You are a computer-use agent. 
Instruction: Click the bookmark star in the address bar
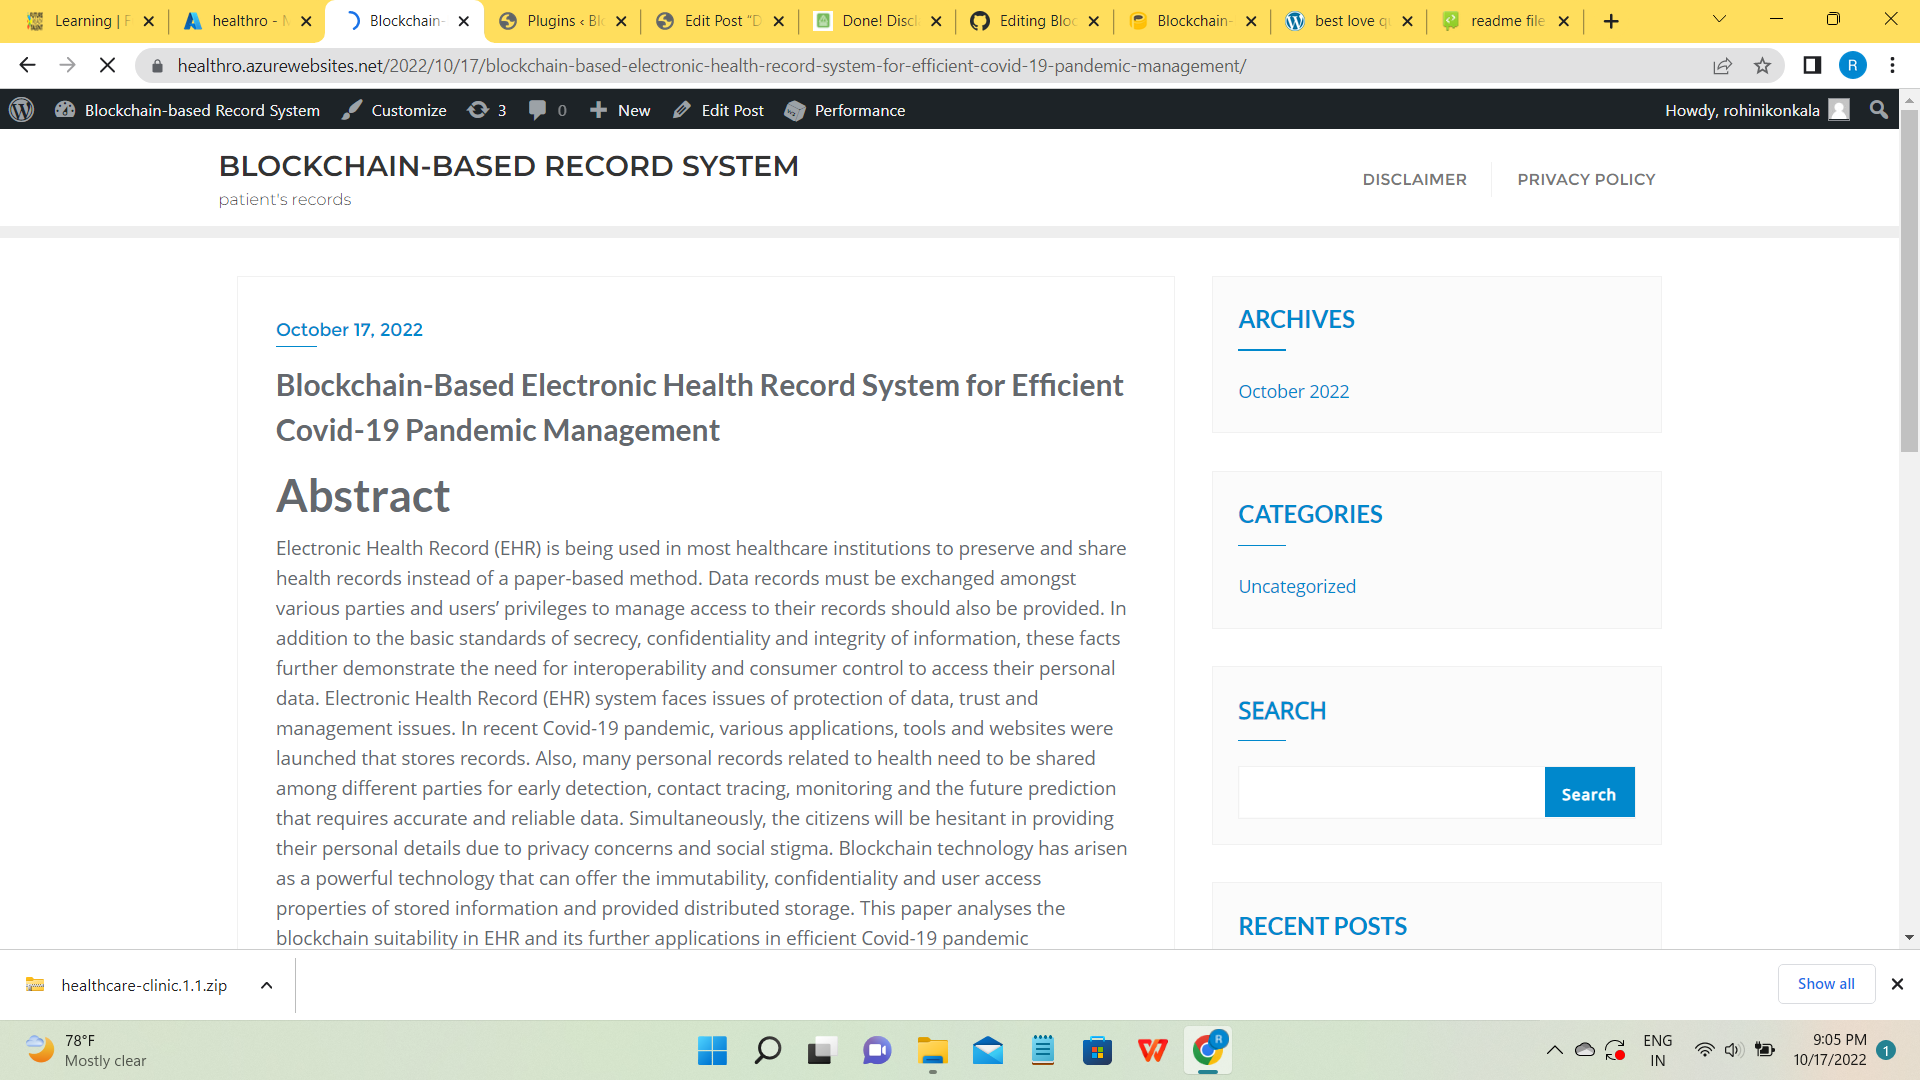click(1761, 66)
